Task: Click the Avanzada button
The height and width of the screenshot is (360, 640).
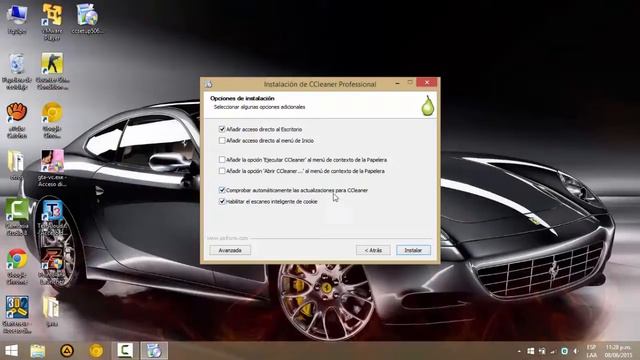Action: tap(230, 250)
